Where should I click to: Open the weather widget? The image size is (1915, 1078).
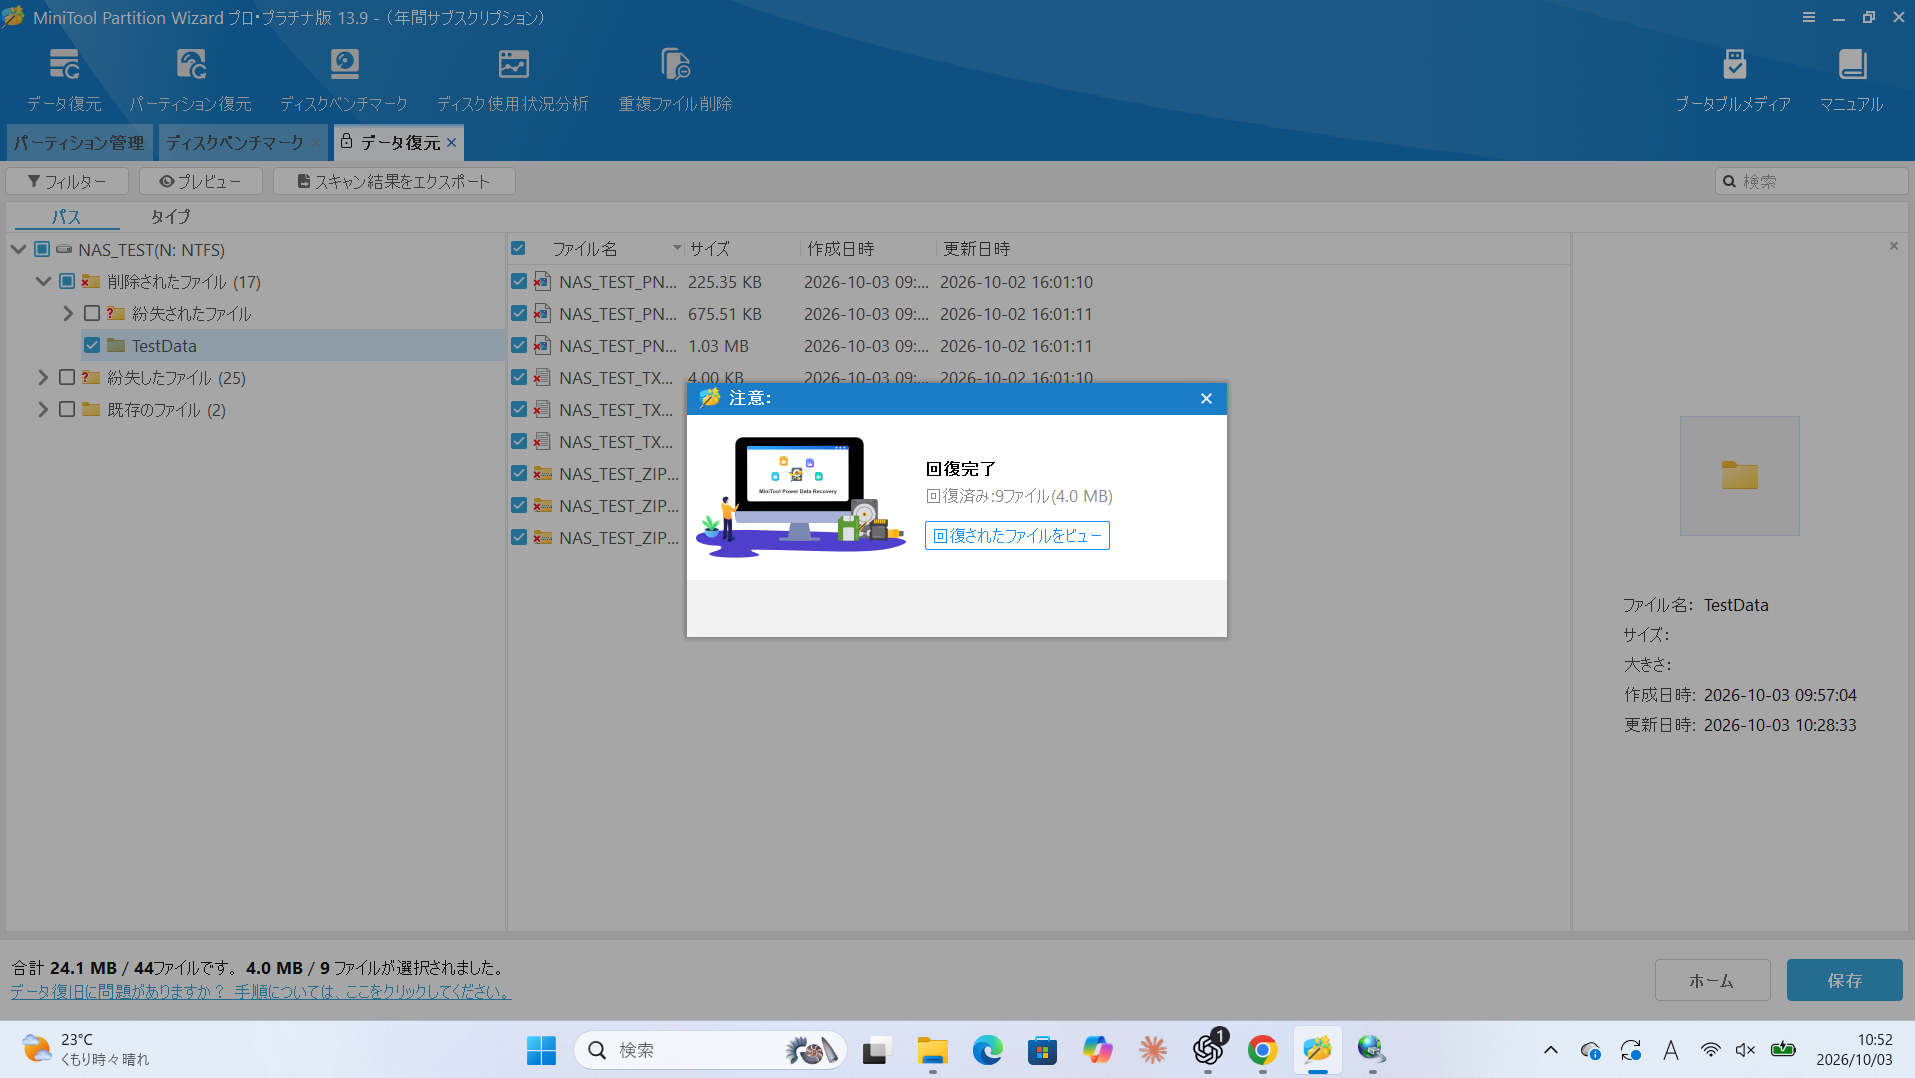click(x=85, y=1050)
